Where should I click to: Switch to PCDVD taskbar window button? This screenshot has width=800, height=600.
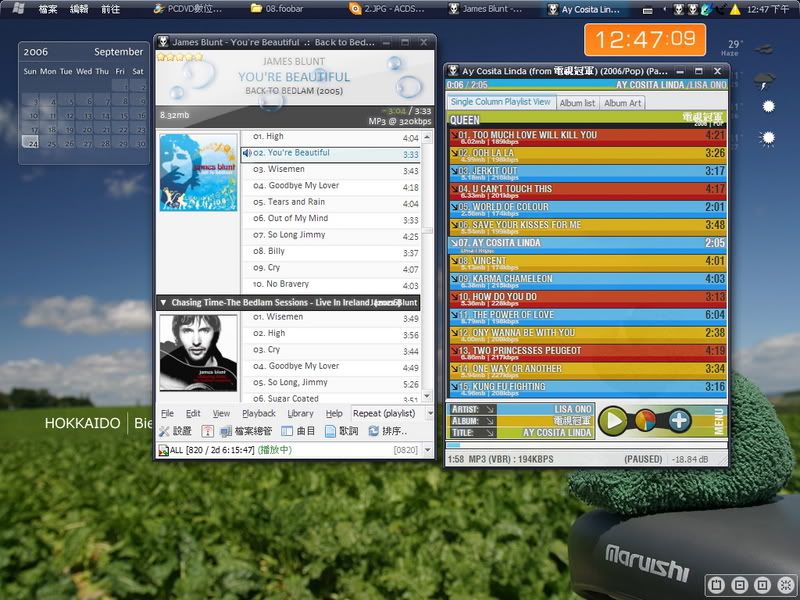(x=189, y=9)
